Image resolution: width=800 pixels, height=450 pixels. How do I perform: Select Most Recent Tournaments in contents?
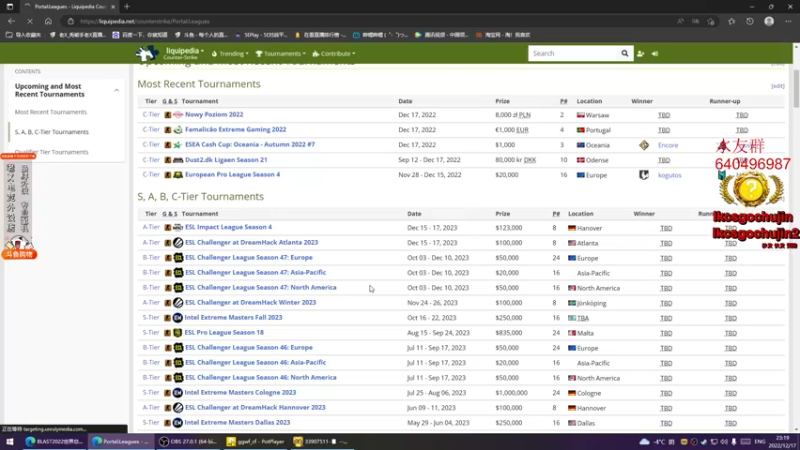pos(51,112)
